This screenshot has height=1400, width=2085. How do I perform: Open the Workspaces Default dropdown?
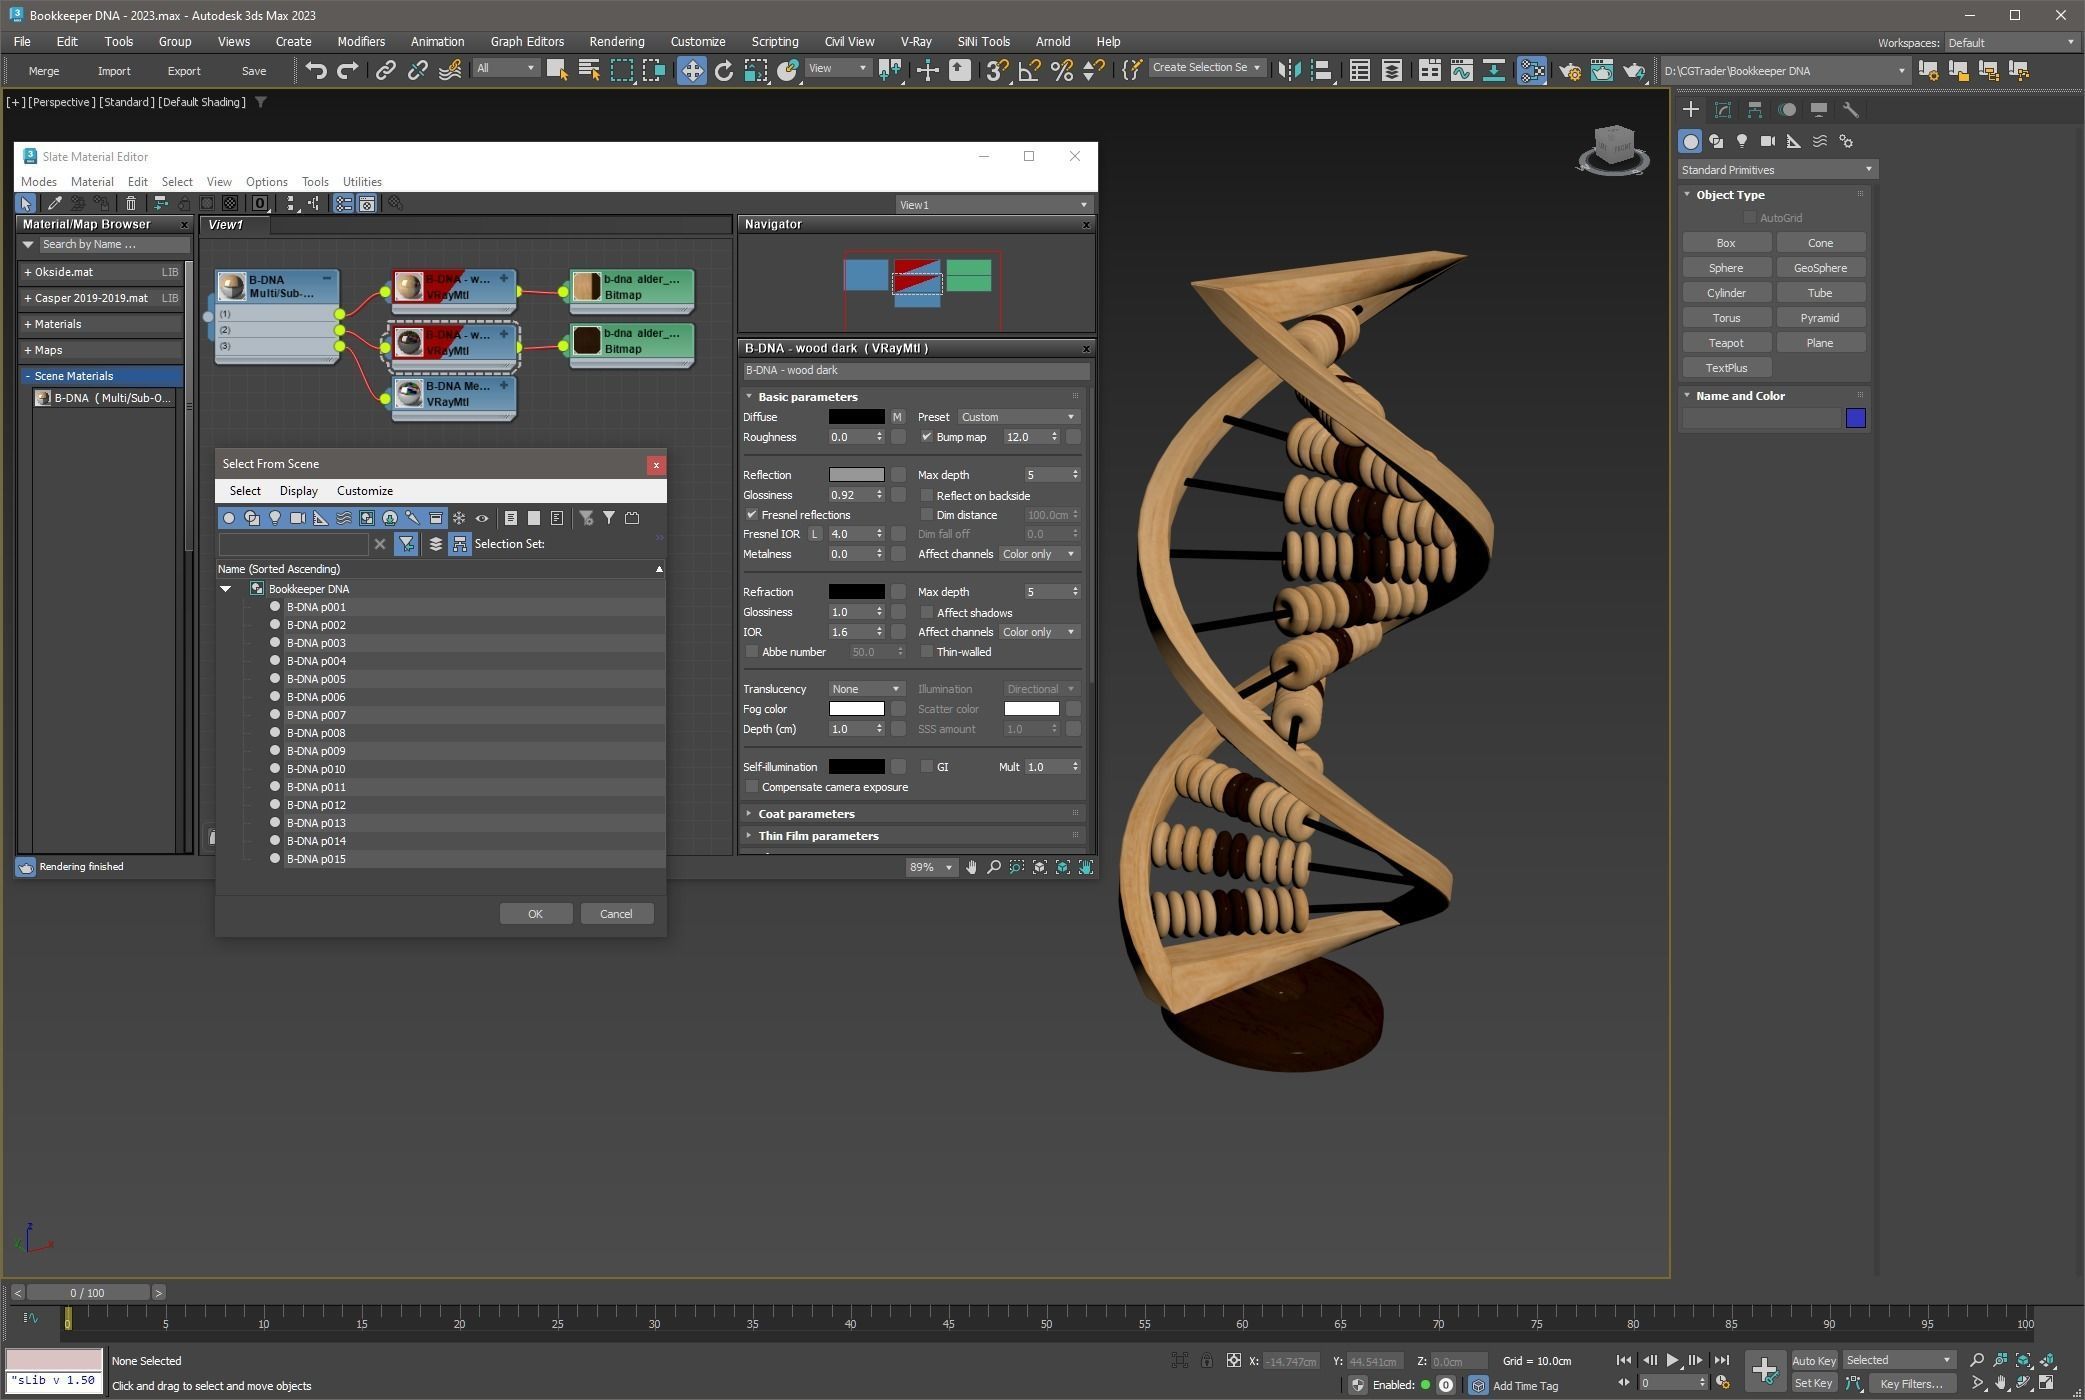tap(2010, 42)
